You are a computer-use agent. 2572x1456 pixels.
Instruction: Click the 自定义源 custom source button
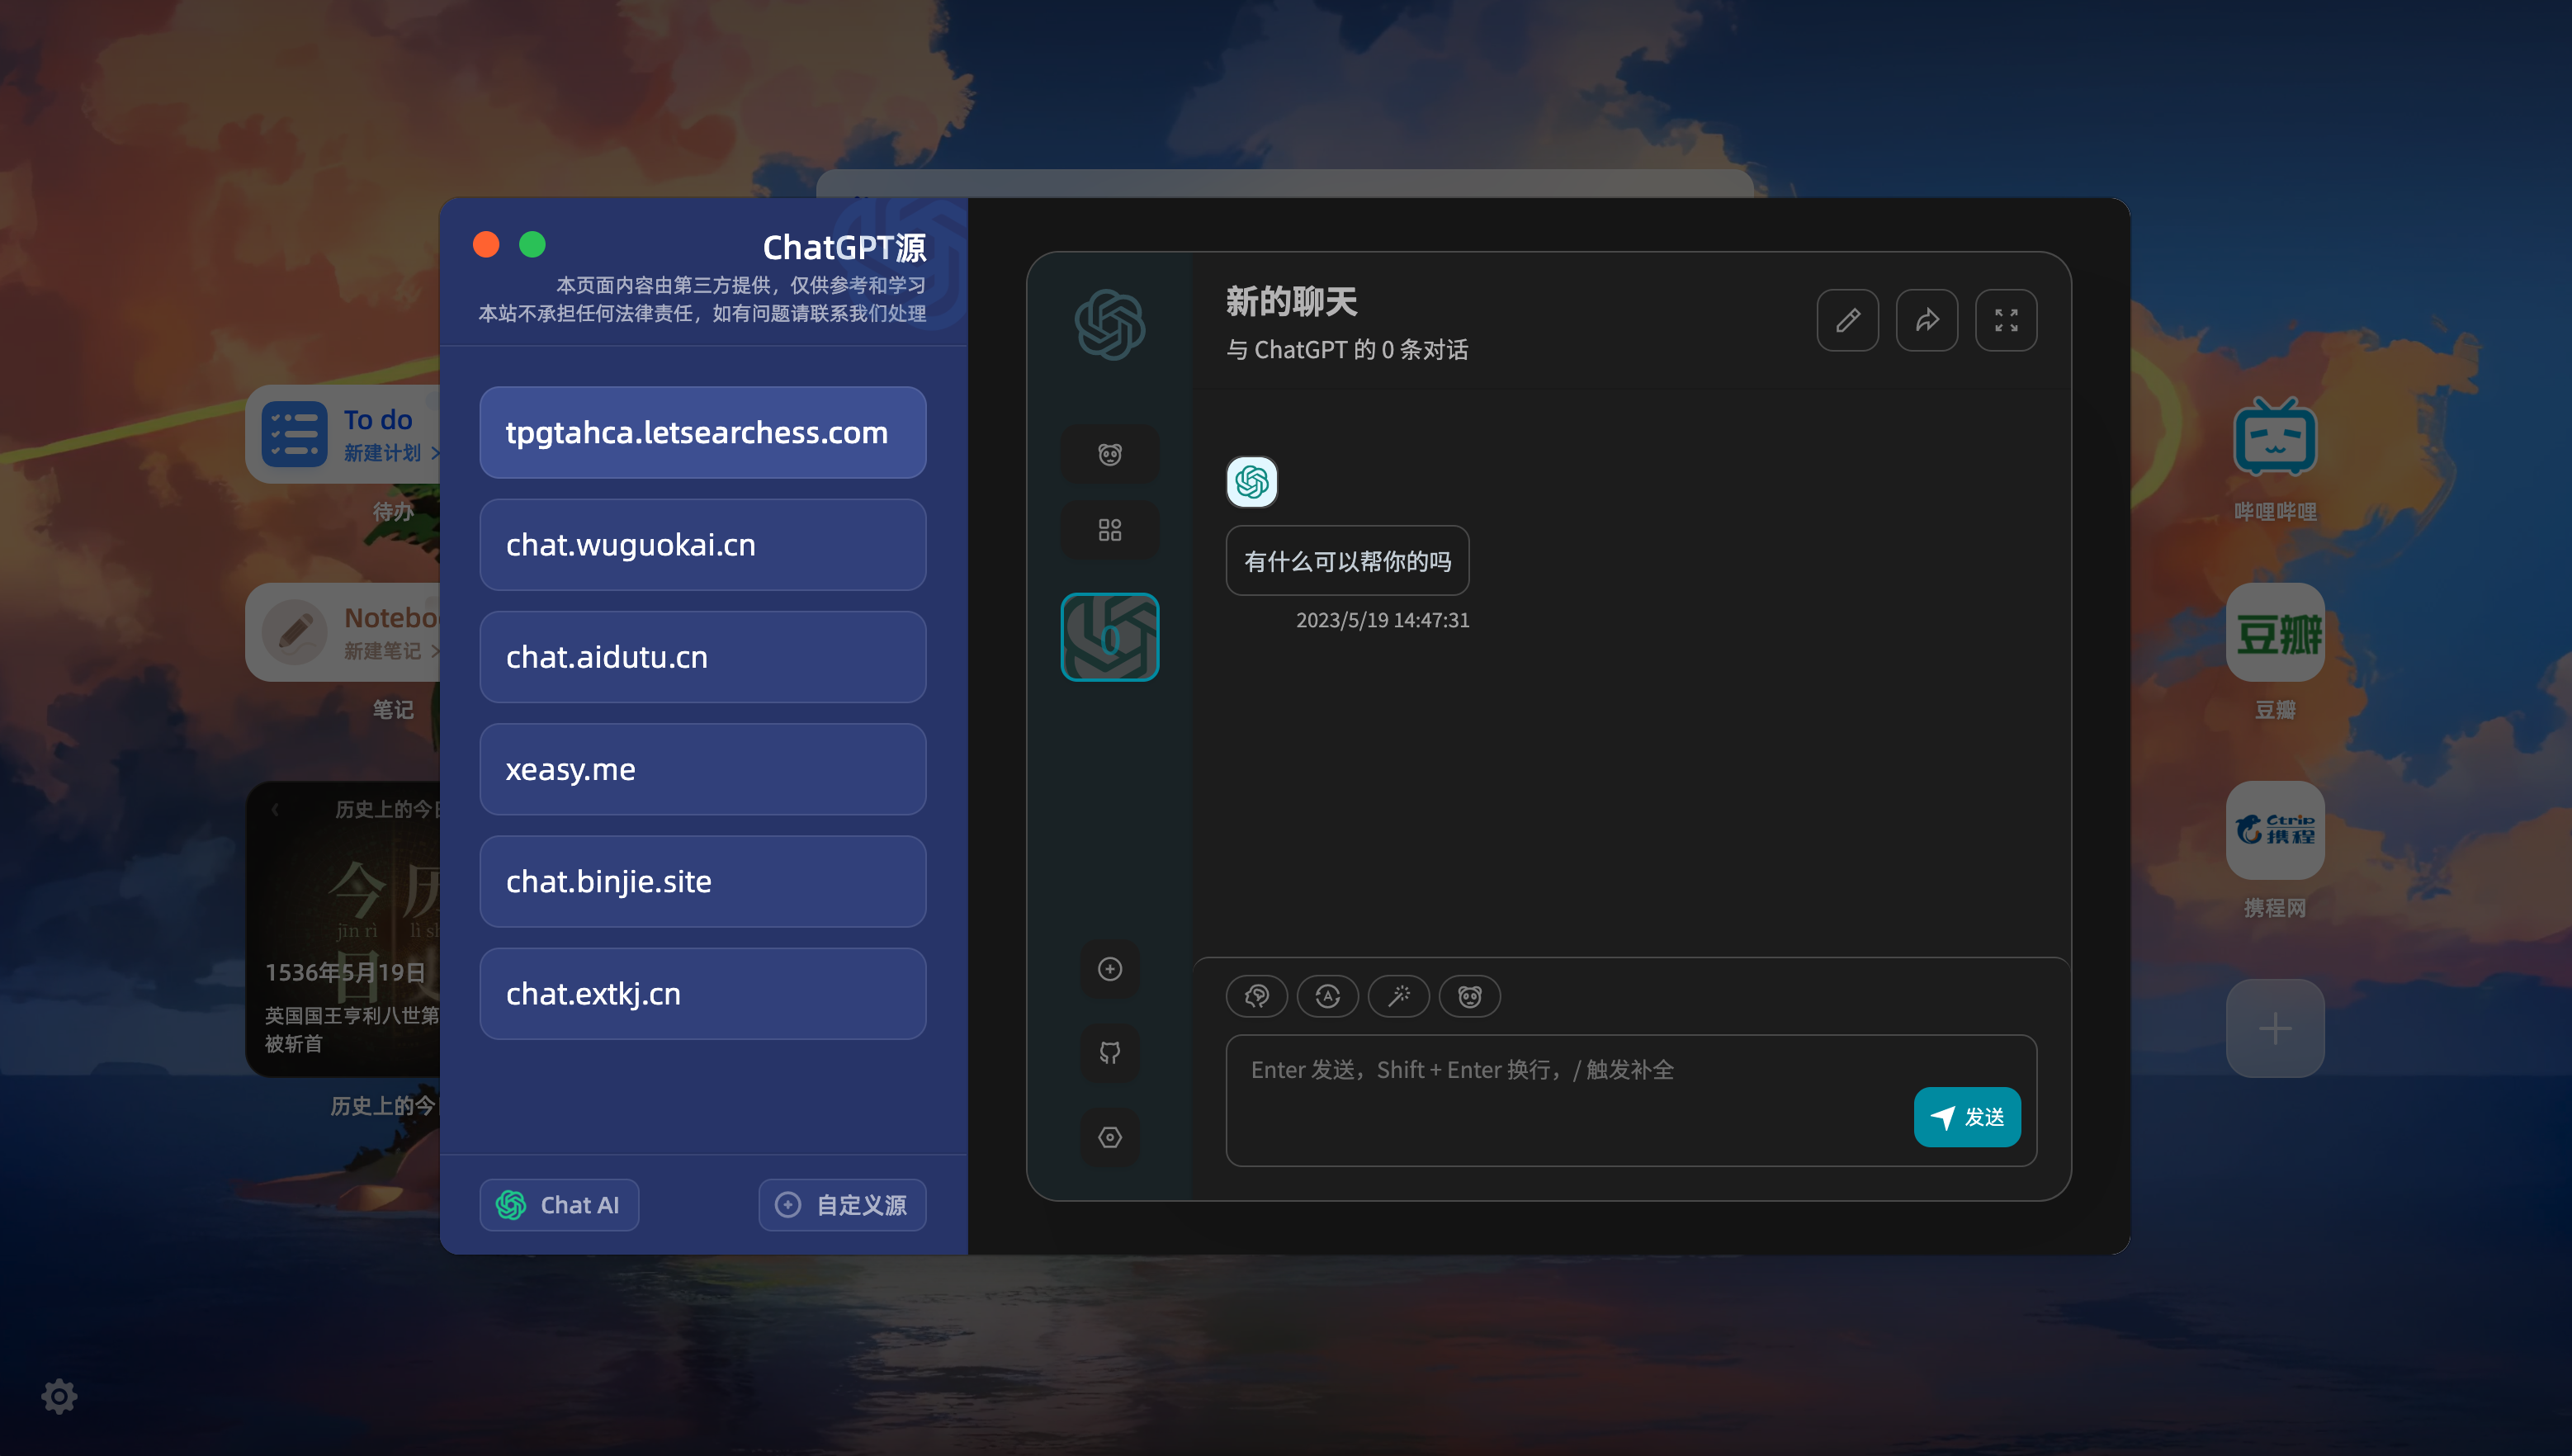[x=842, y=1204]
